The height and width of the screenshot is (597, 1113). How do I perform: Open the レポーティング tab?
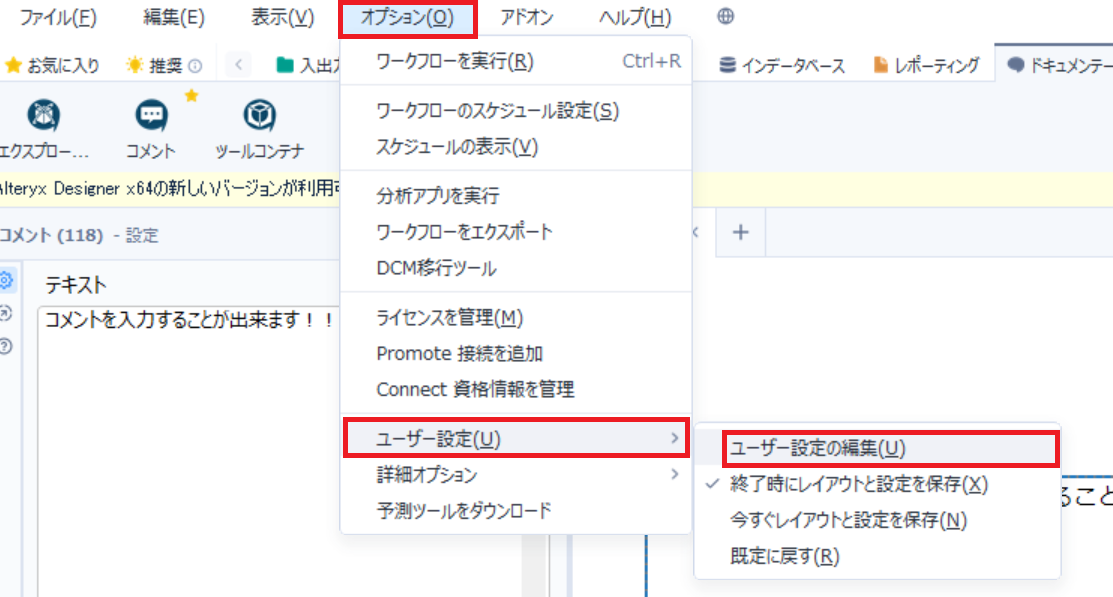point(926,66)
